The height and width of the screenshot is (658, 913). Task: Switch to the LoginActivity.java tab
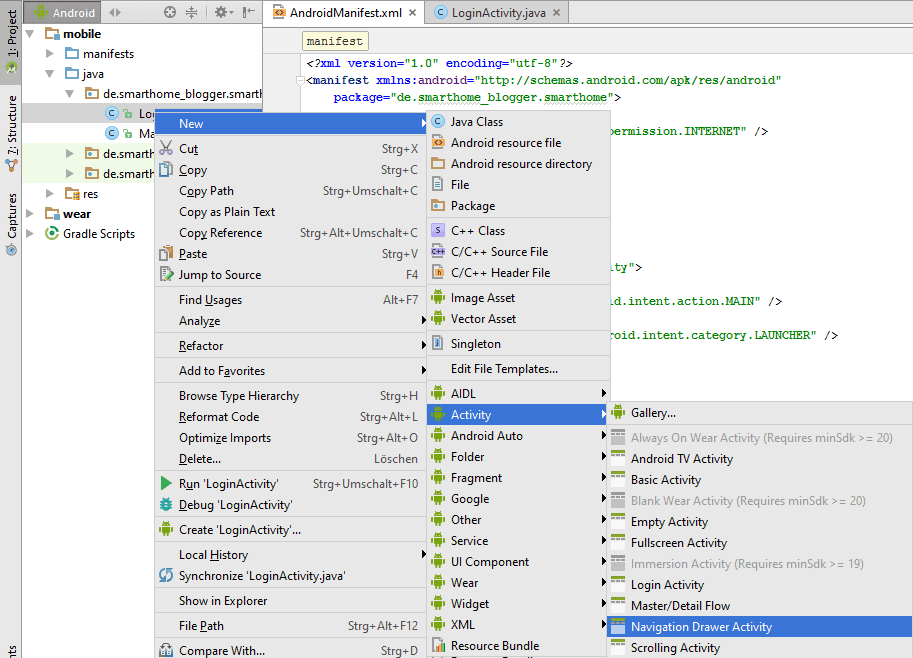click(497, 13)
